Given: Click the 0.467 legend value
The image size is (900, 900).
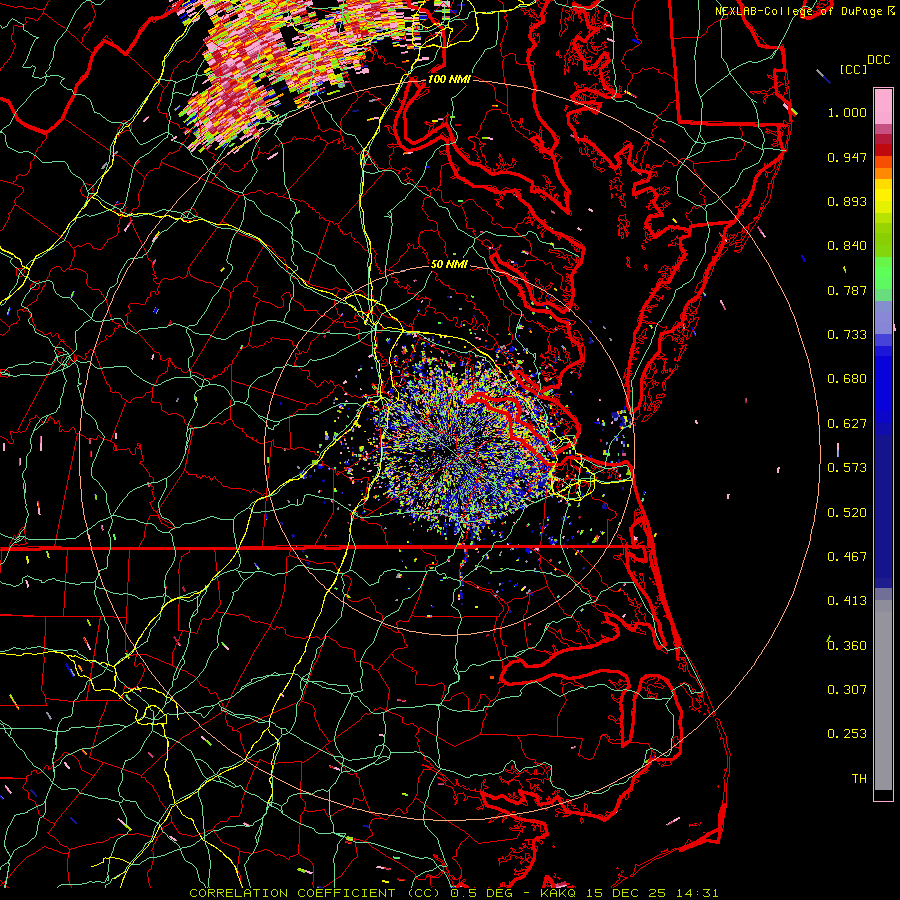Looking at the screenshot, I should pyautogui.click(x=847, y=557).
